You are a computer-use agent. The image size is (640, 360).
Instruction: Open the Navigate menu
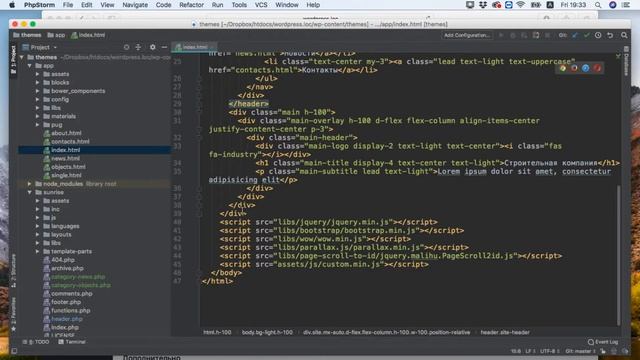[x=135, y=5]
